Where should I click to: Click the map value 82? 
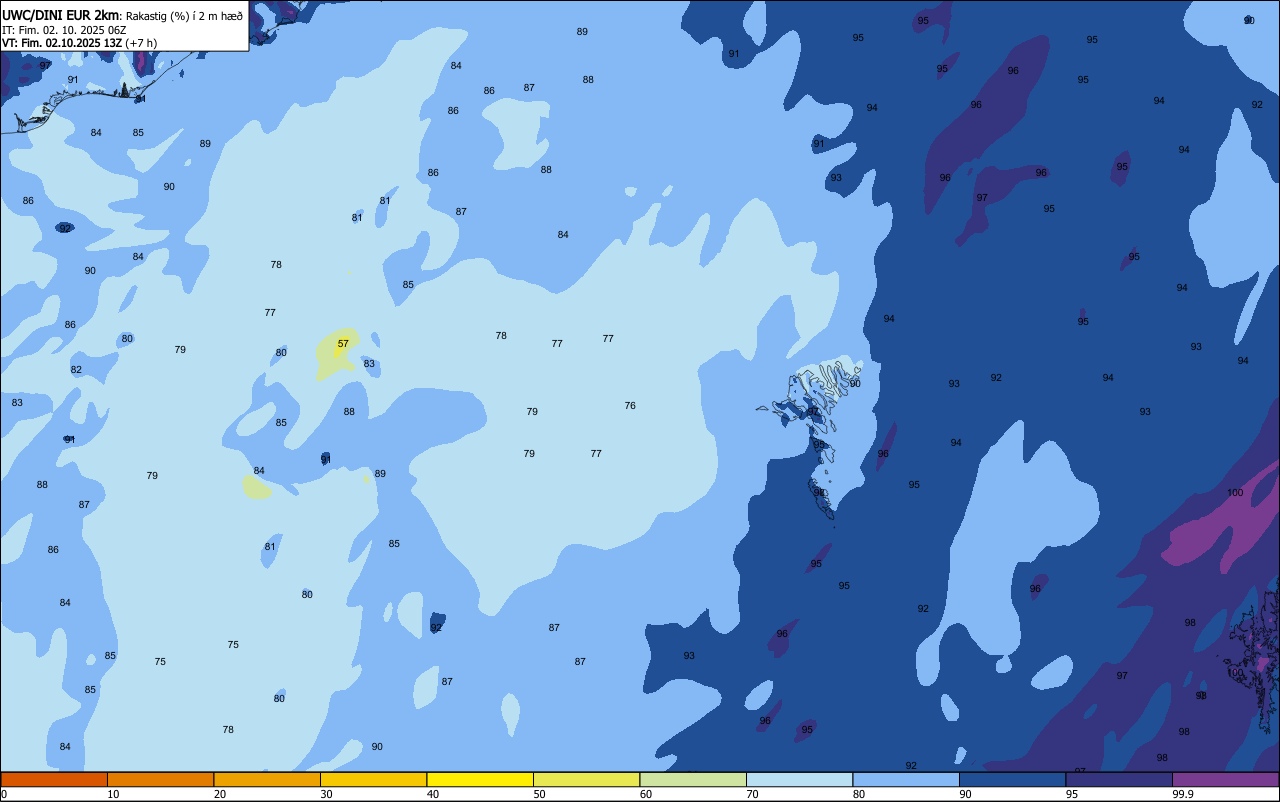[x=76, y=369]
